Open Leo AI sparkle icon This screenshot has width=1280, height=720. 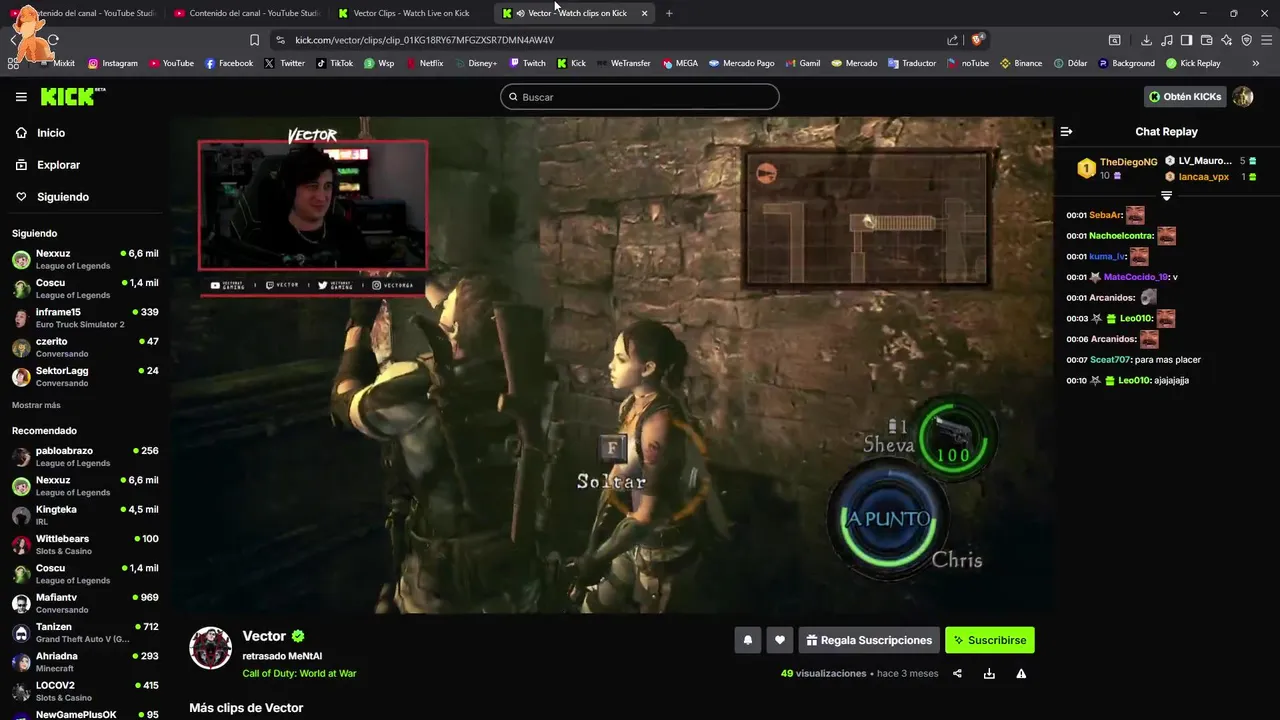pos(1226,40)
